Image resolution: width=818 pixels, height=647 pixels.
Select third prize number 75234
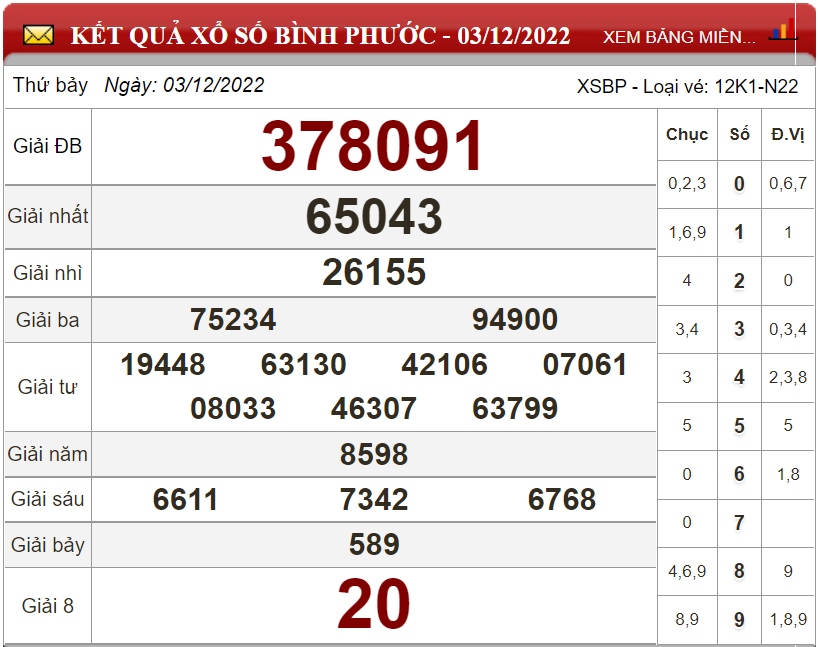click(x=233, y=319)
